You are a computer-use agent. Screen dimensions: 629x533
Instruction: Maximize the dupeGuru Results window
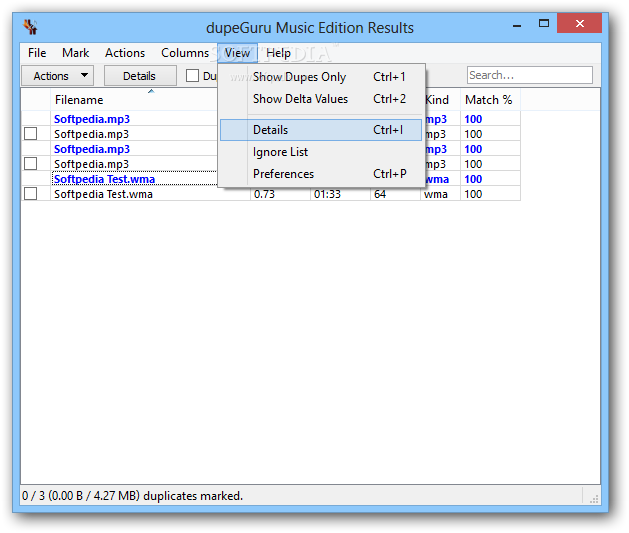point(544,24)
